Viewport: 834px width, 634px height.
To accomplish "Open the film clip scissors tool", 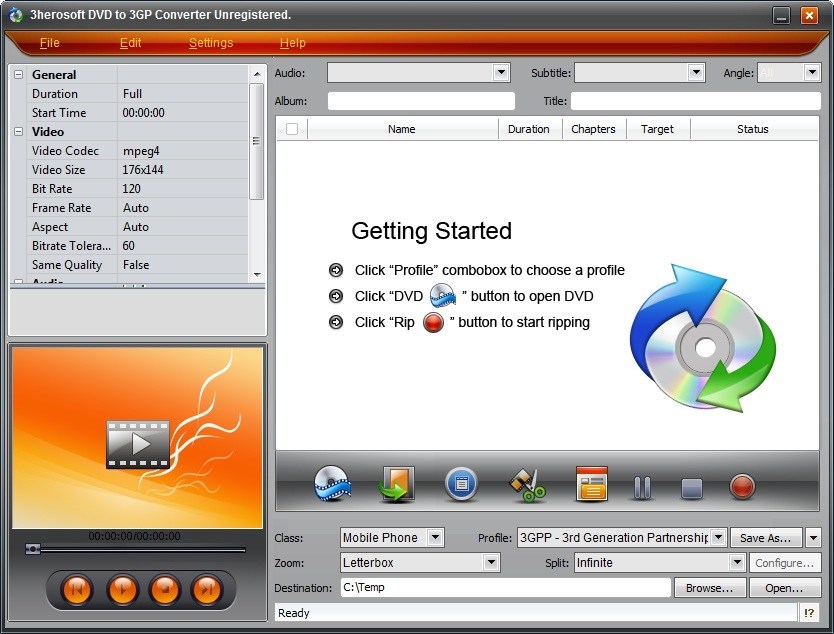I will [x=527, y=485].
